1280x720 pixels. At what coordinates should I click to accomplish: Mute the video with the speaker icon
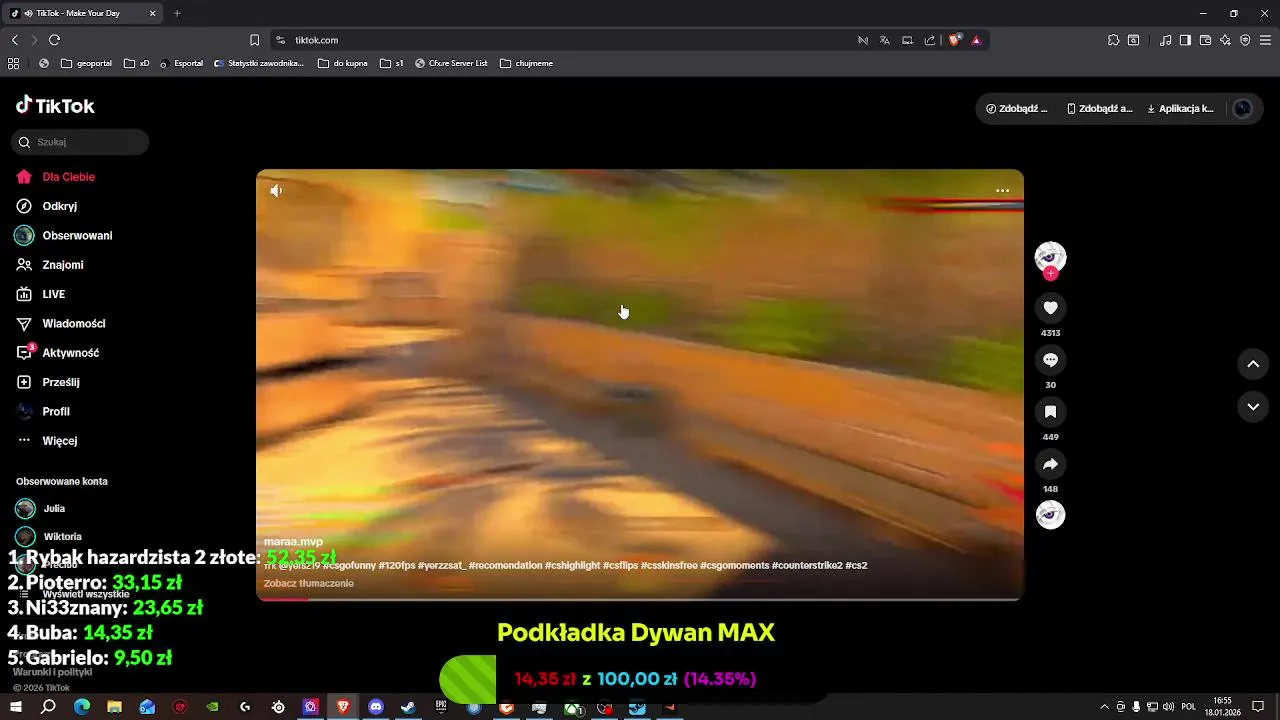[276, 191]
